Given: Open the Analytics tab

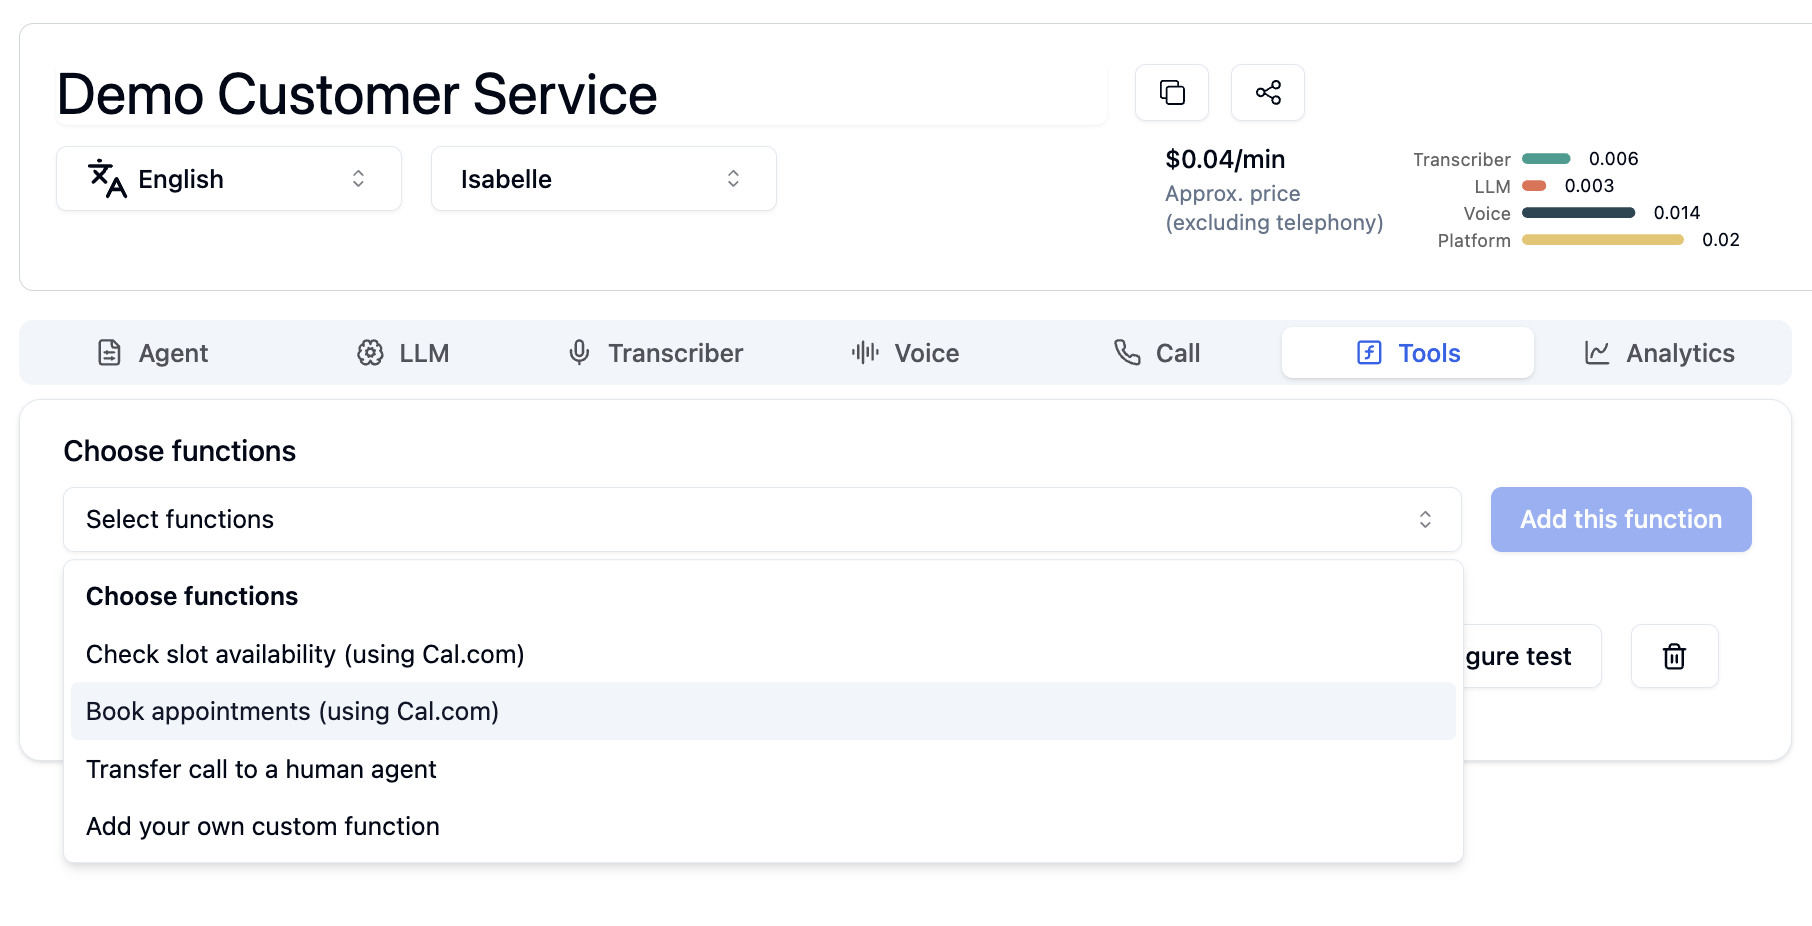Looking at the screenshot, I should 1659,353.
